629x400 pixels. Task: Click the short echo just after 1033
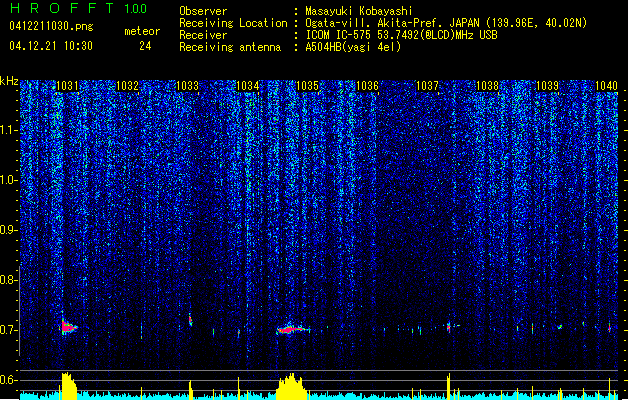[x=191, y=320]
